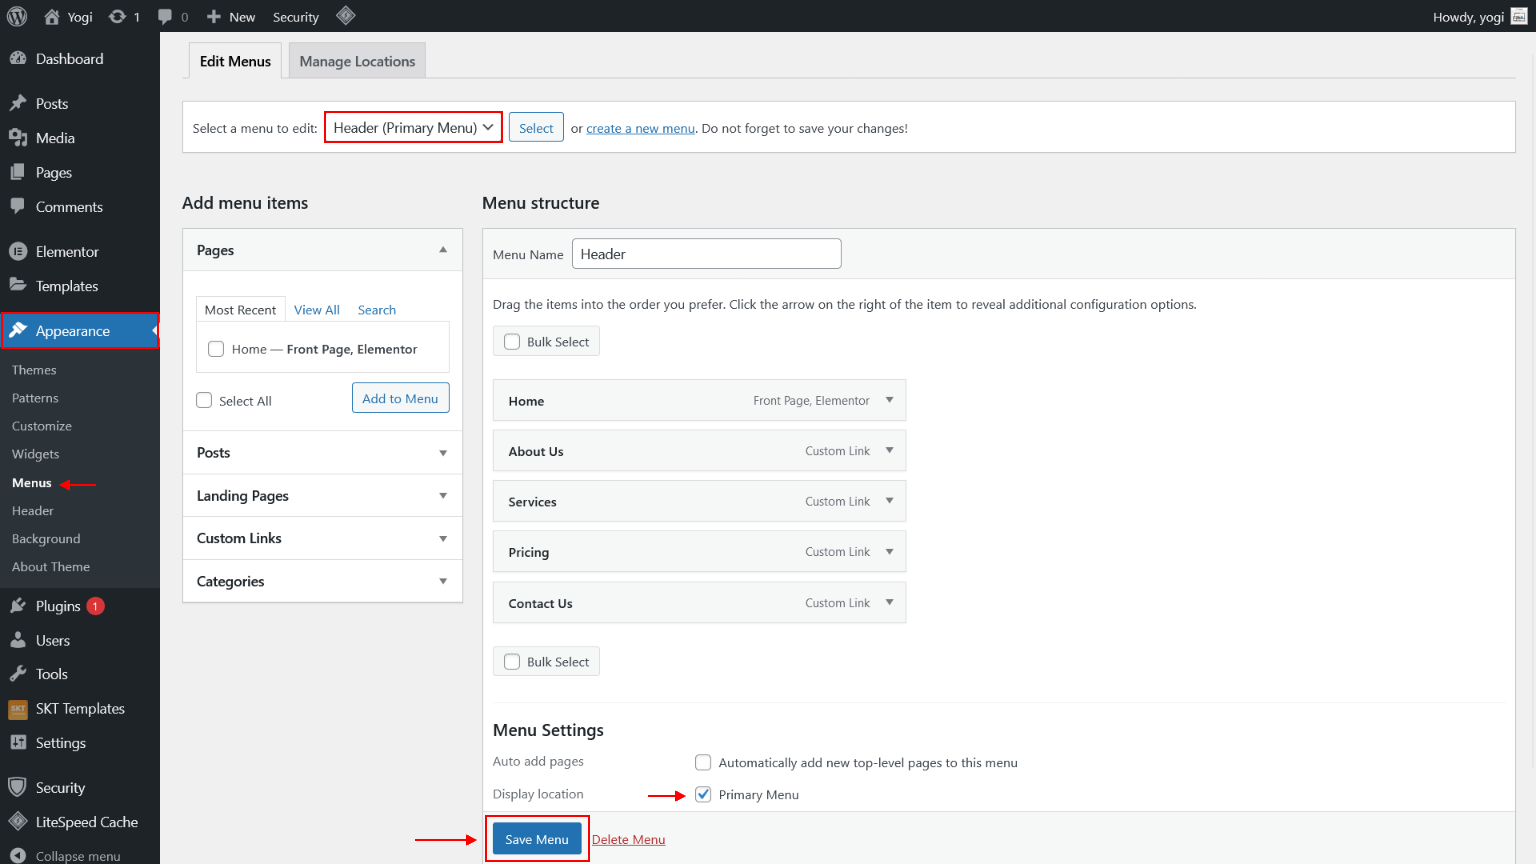Open the SKT Templates icon
The width and height of the screenshot is (1536, 864).
[18, 709]
